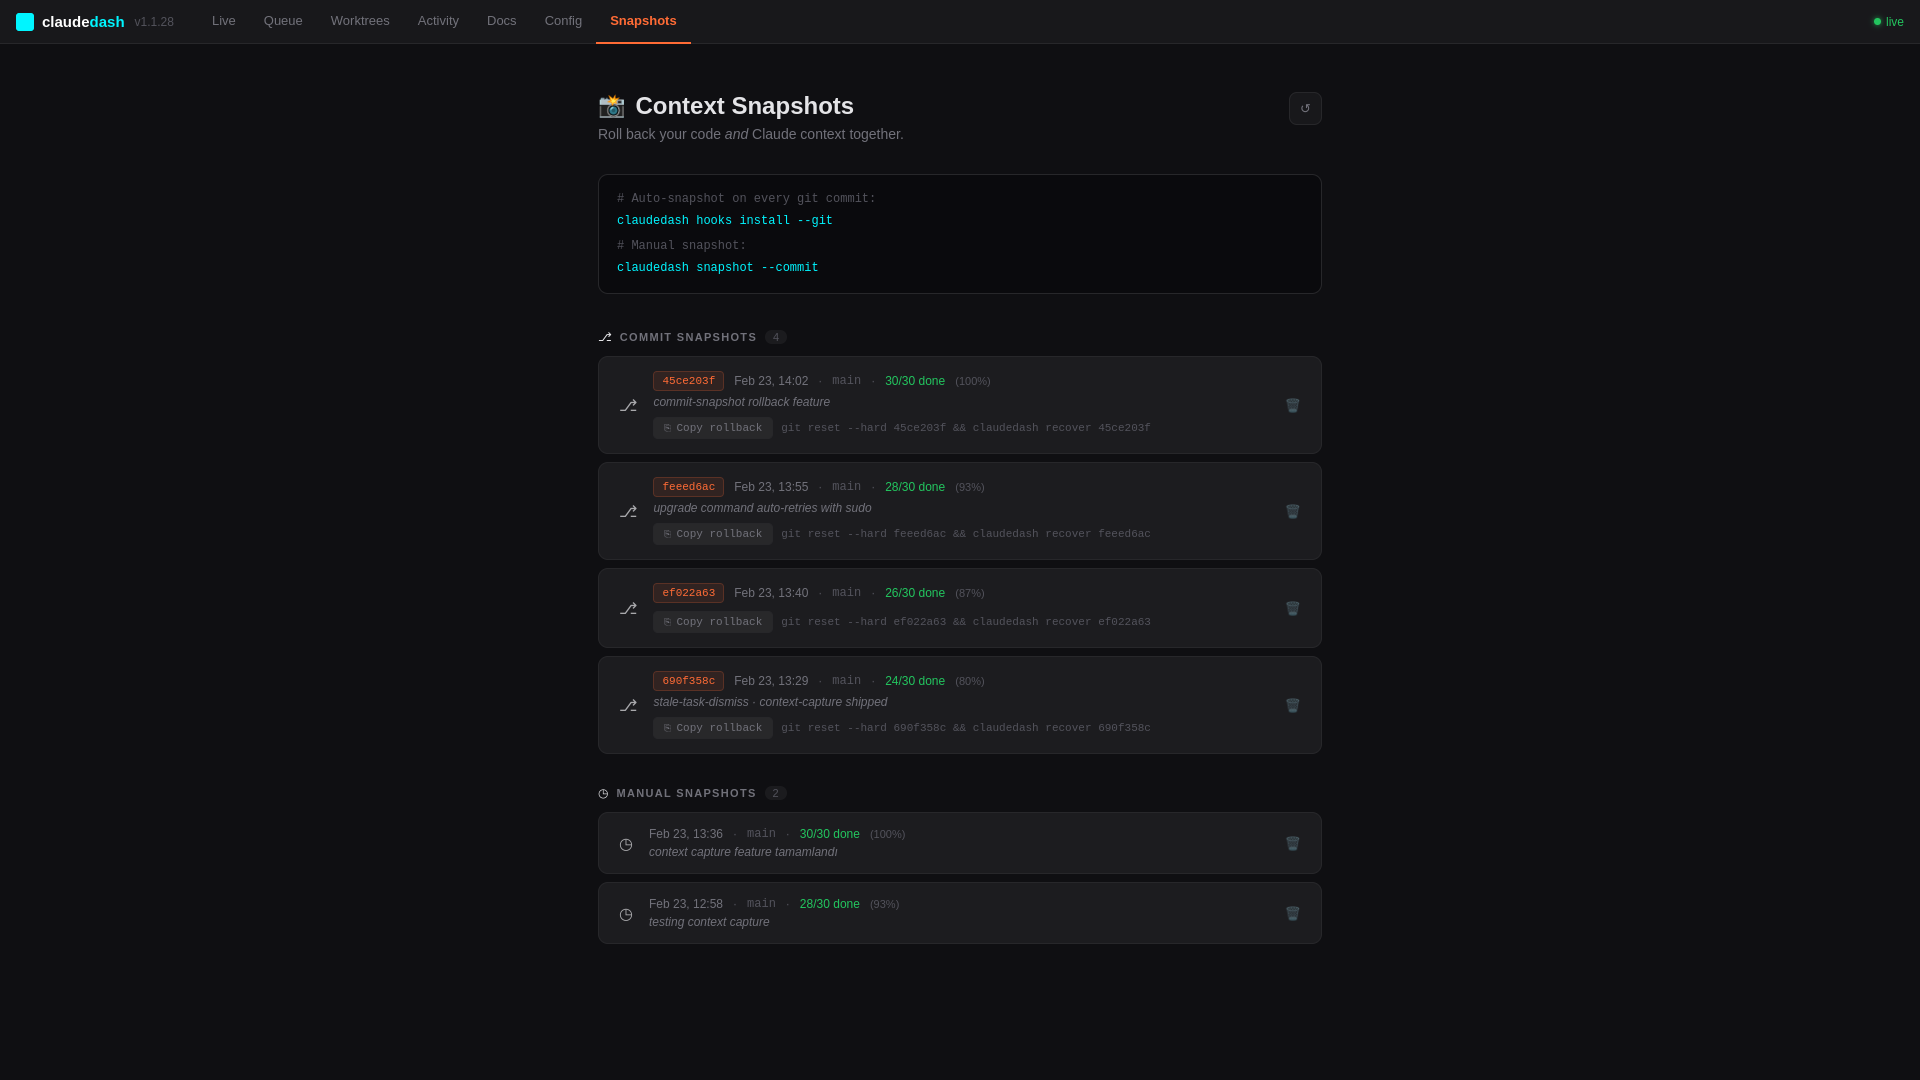
Task: Select the 45ce203f commit hash badge
Action: click(688, 381)
